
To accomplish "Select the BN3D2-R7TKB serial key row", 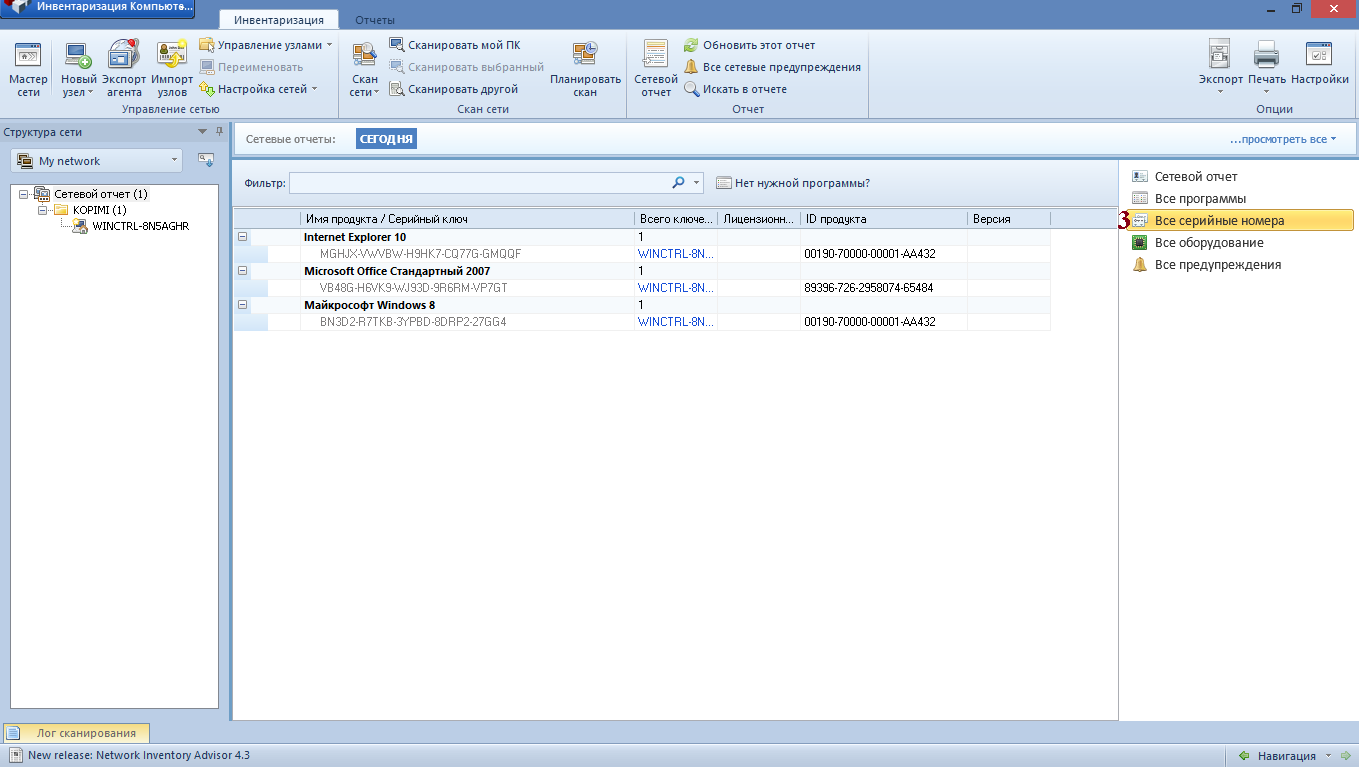I will click(642, 322).
